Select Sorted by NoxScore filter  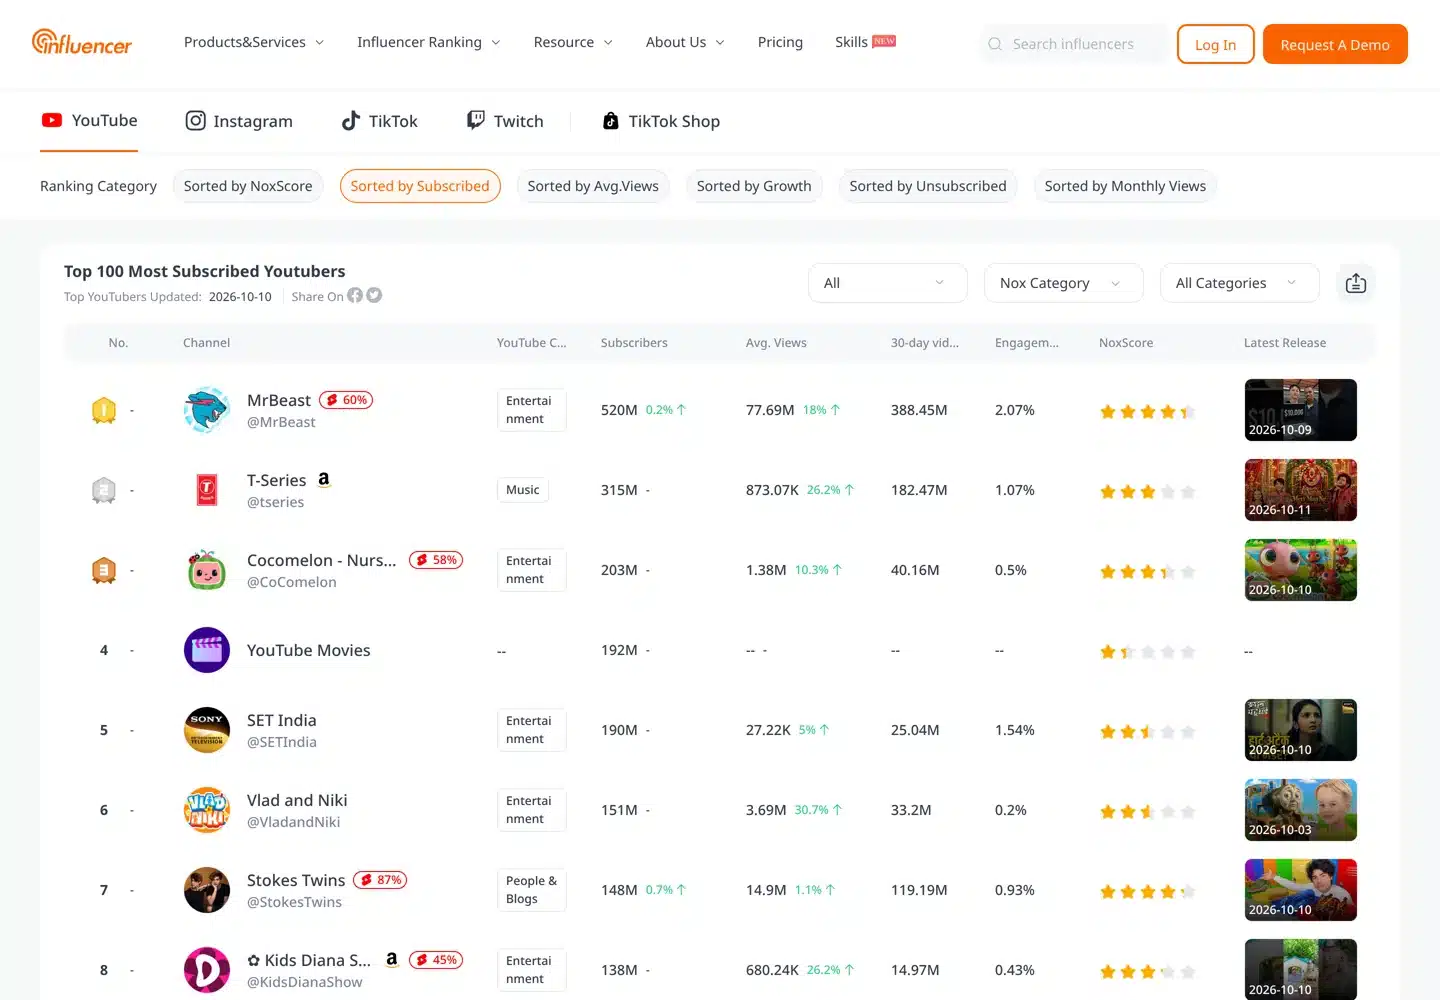pos(248,186)
